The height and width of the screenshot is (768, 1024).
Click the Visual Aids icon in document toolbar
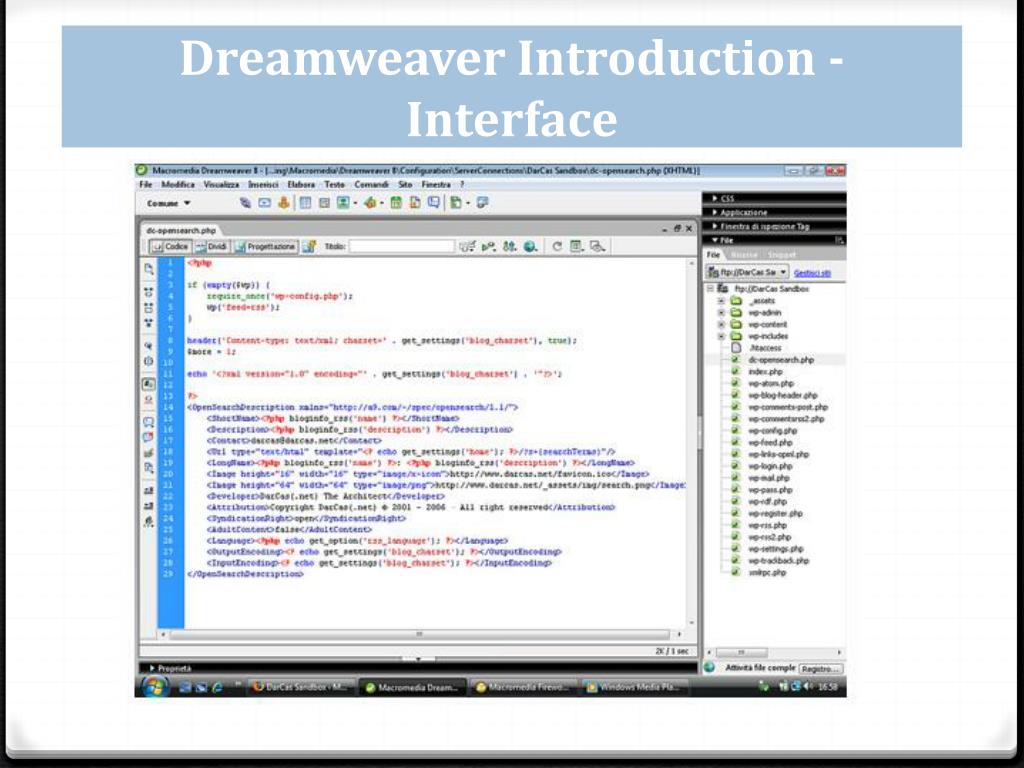597,247
